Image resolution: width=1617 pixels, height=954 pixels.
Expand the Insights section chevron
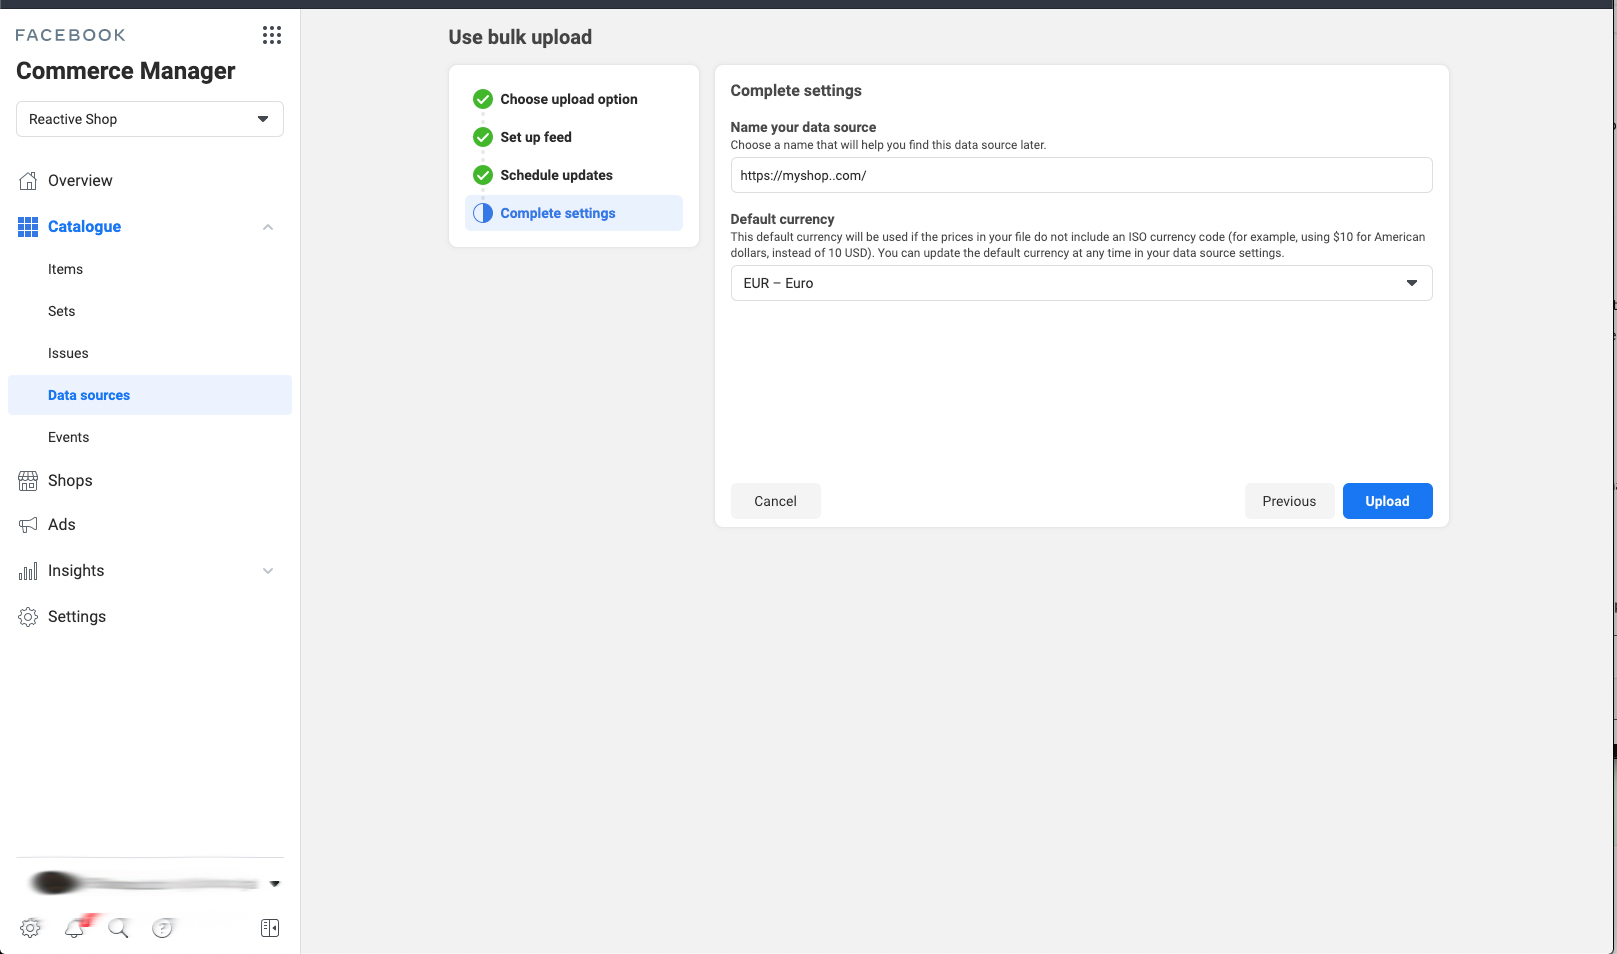point(268,571)
